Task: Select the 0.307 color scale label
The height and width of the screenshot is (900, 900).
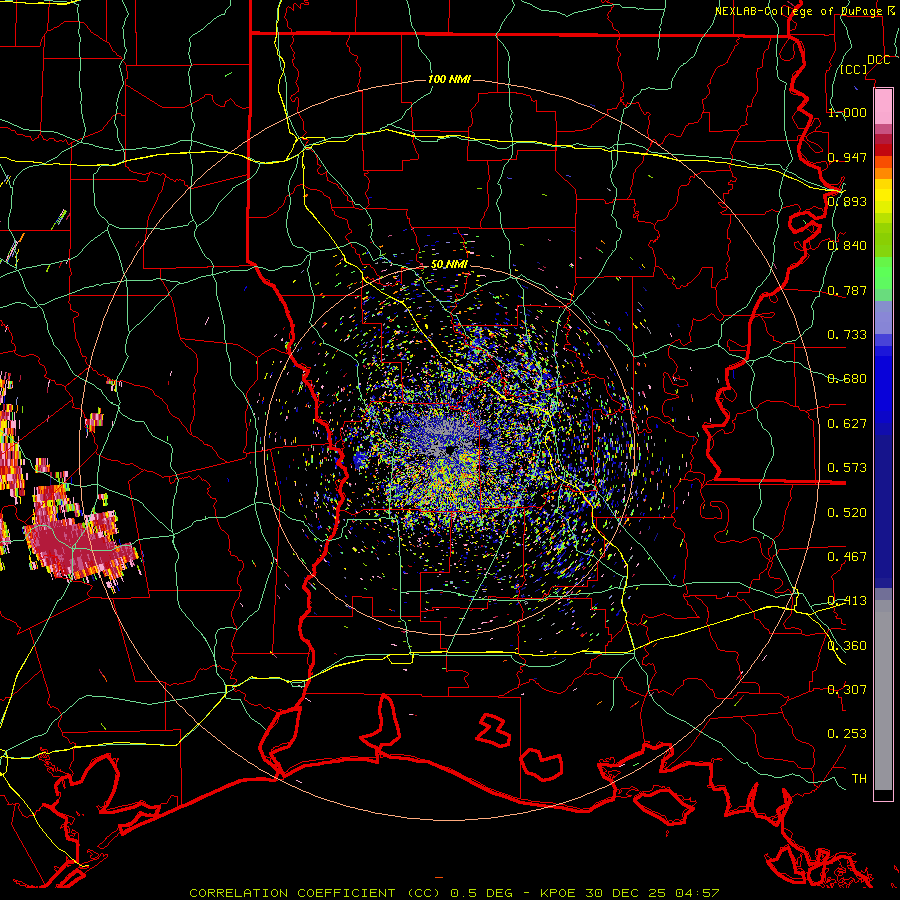Action: pos(847,689)
